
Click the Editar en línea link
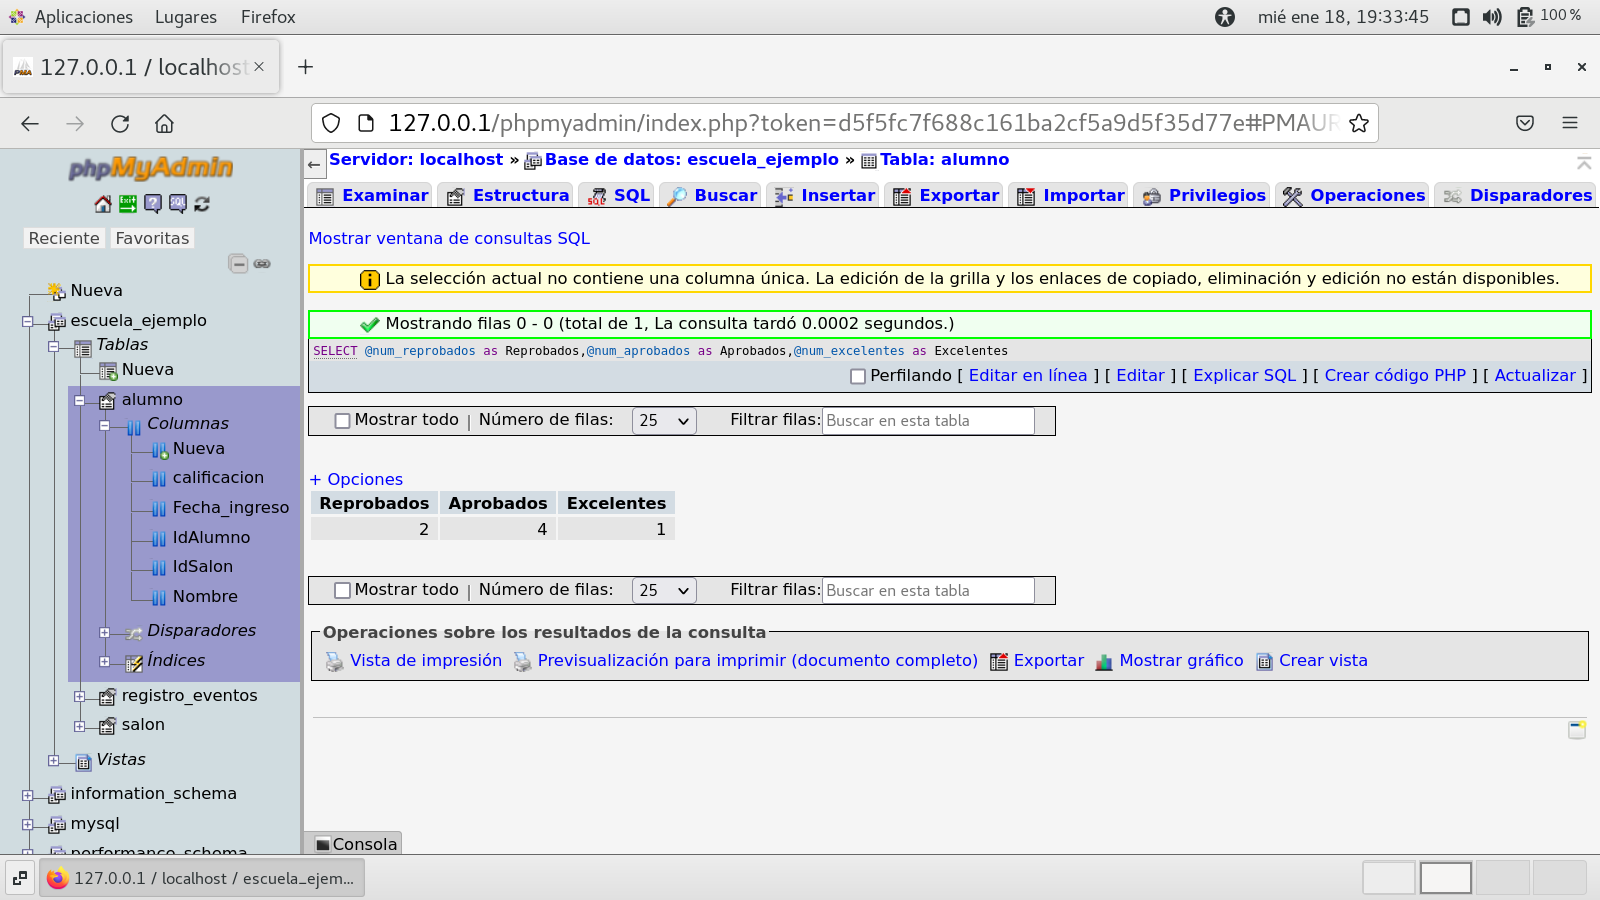pos(1027,376)
